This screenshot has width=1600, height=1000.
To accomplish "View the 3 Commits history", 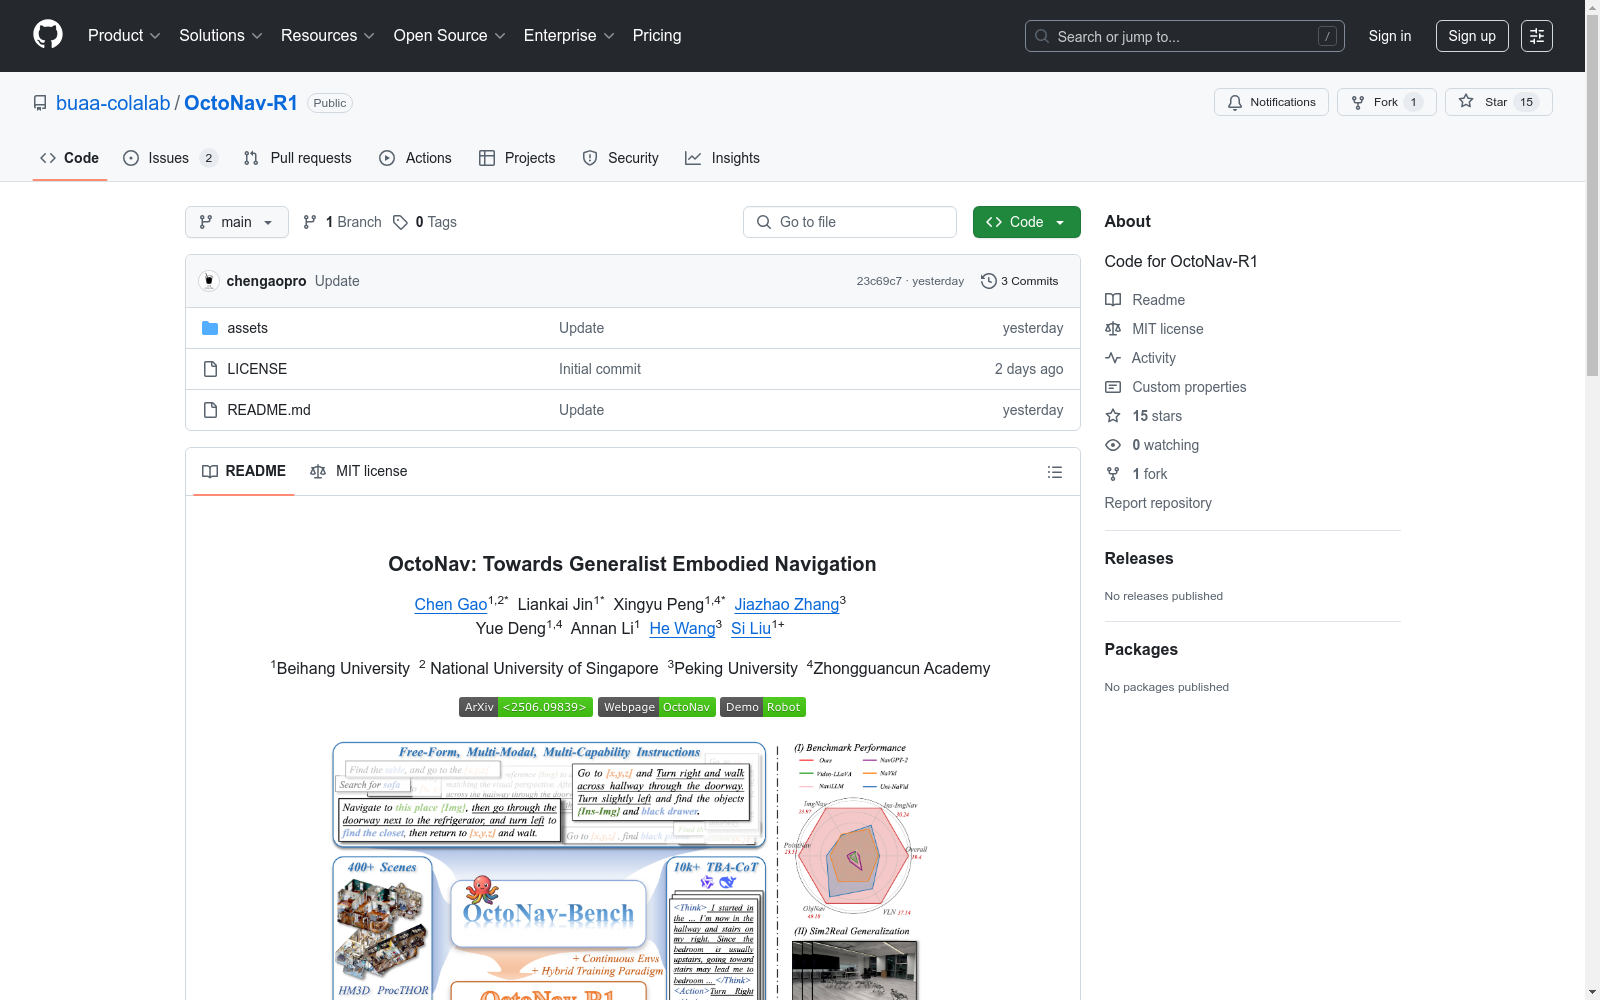I will click(1019, 281).
